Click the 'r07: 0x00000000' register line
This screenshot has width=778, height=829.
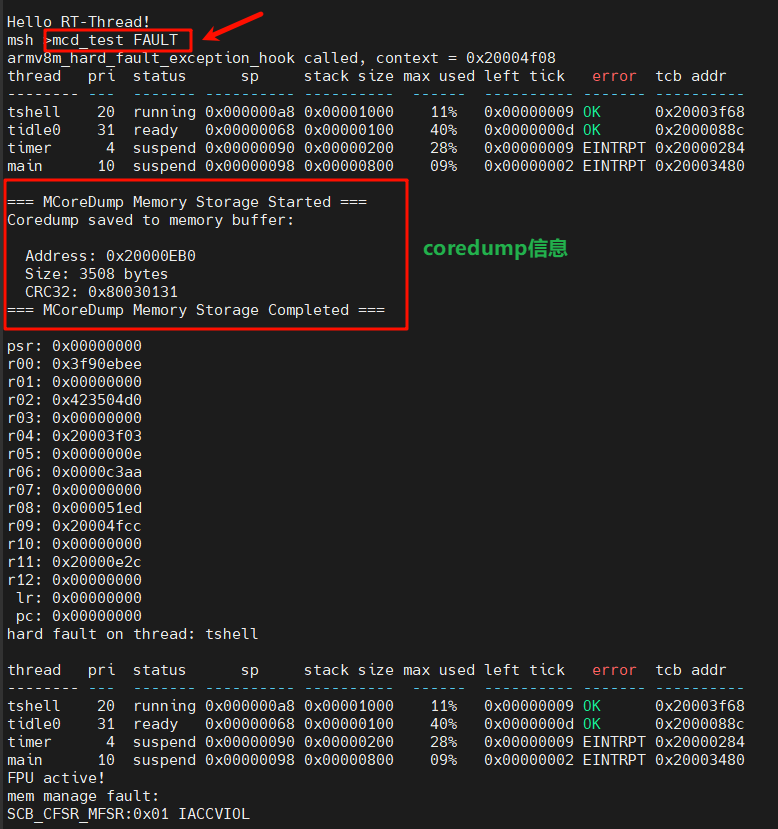click(x=75, y=490)
